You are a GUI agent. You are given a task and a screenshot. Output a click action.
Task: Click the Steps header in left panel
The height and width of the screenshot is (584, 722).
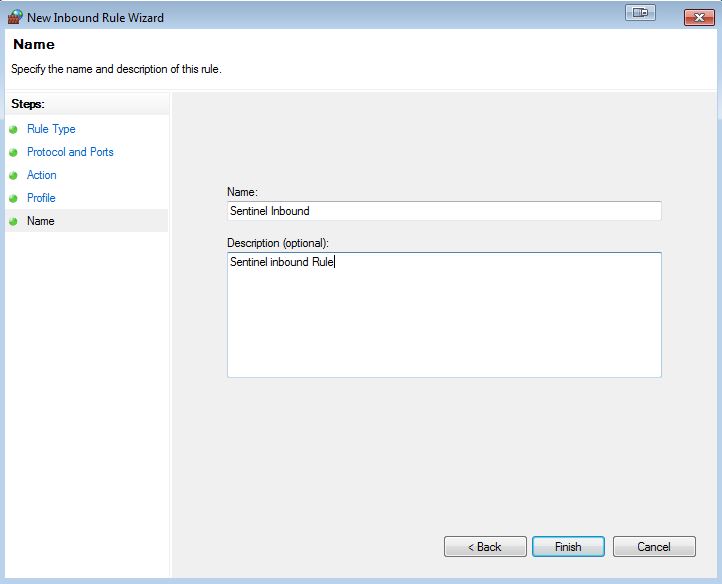(28, 104)
